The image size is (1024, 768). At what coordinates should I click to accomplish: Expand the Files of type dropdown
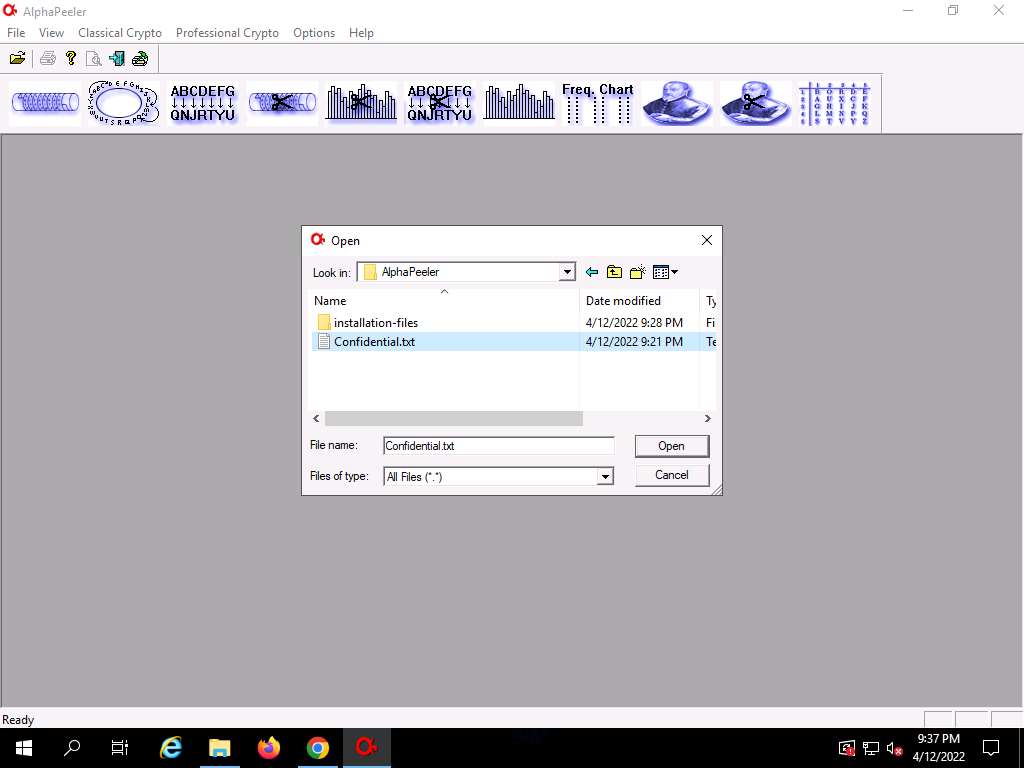click(604, 477)
